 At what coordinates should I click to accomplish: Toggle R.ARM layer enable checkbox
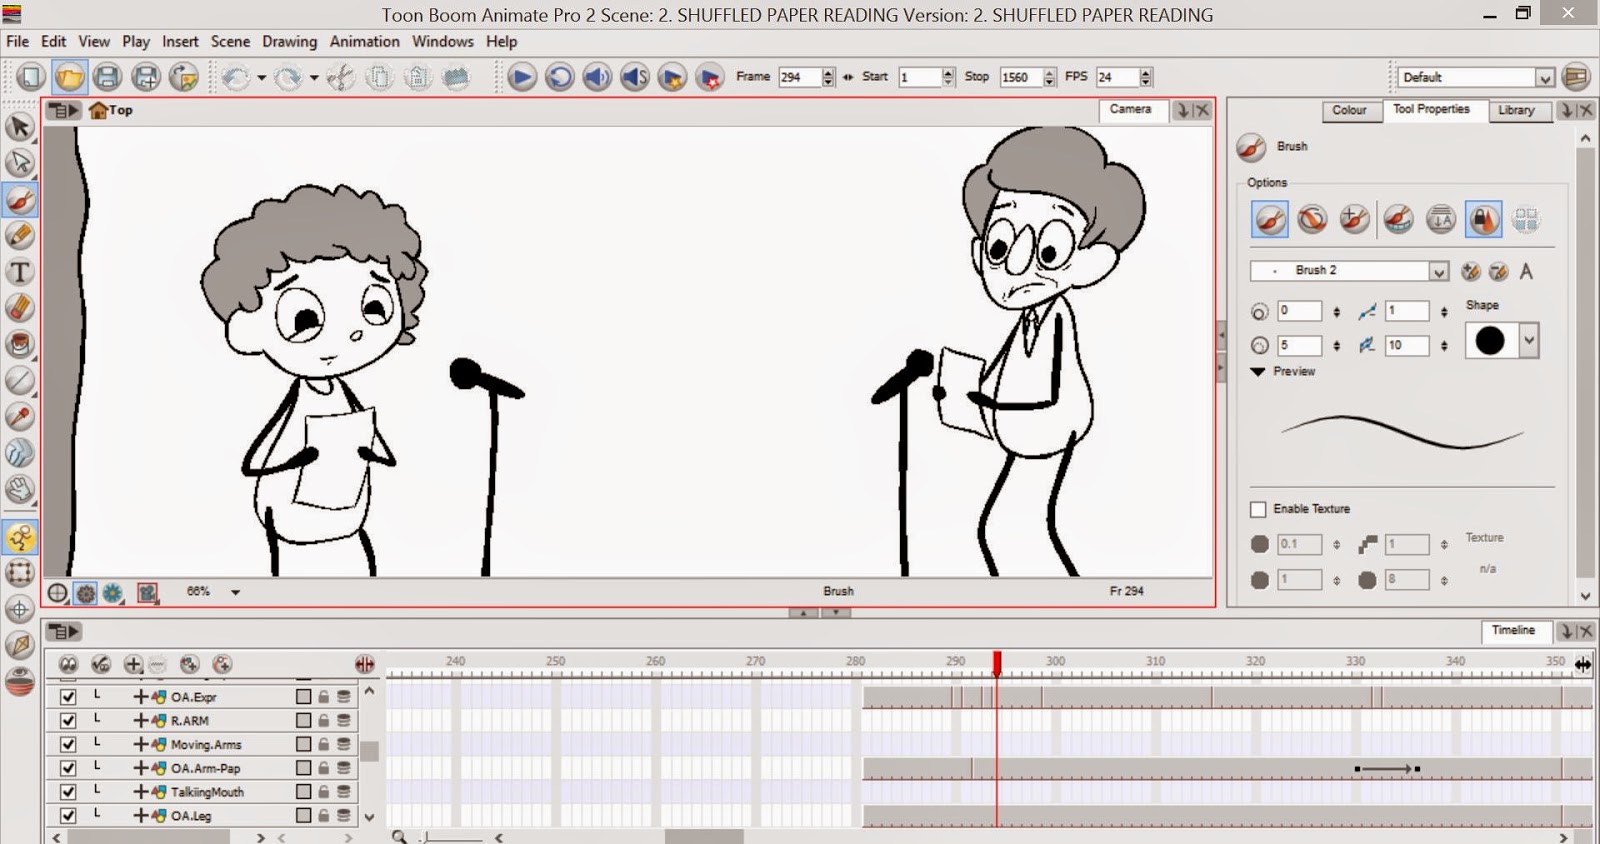(x=68, y=720)
